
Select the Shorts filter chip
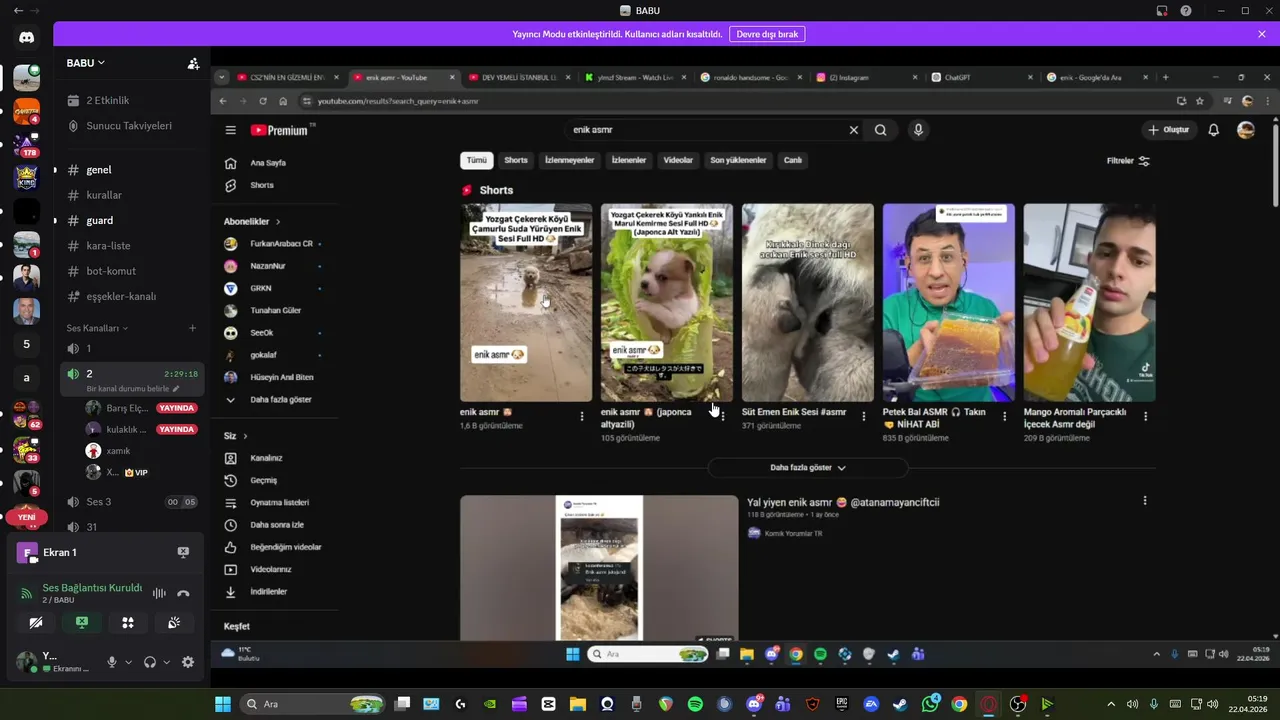click(516, 160)
